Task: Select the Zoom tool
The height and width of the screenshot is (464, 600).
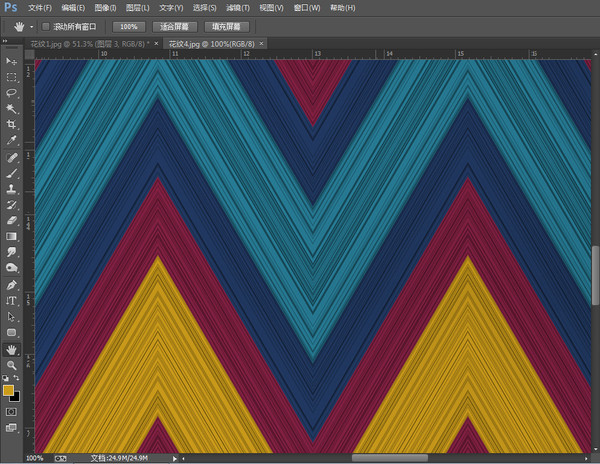Action: [11, 365]
